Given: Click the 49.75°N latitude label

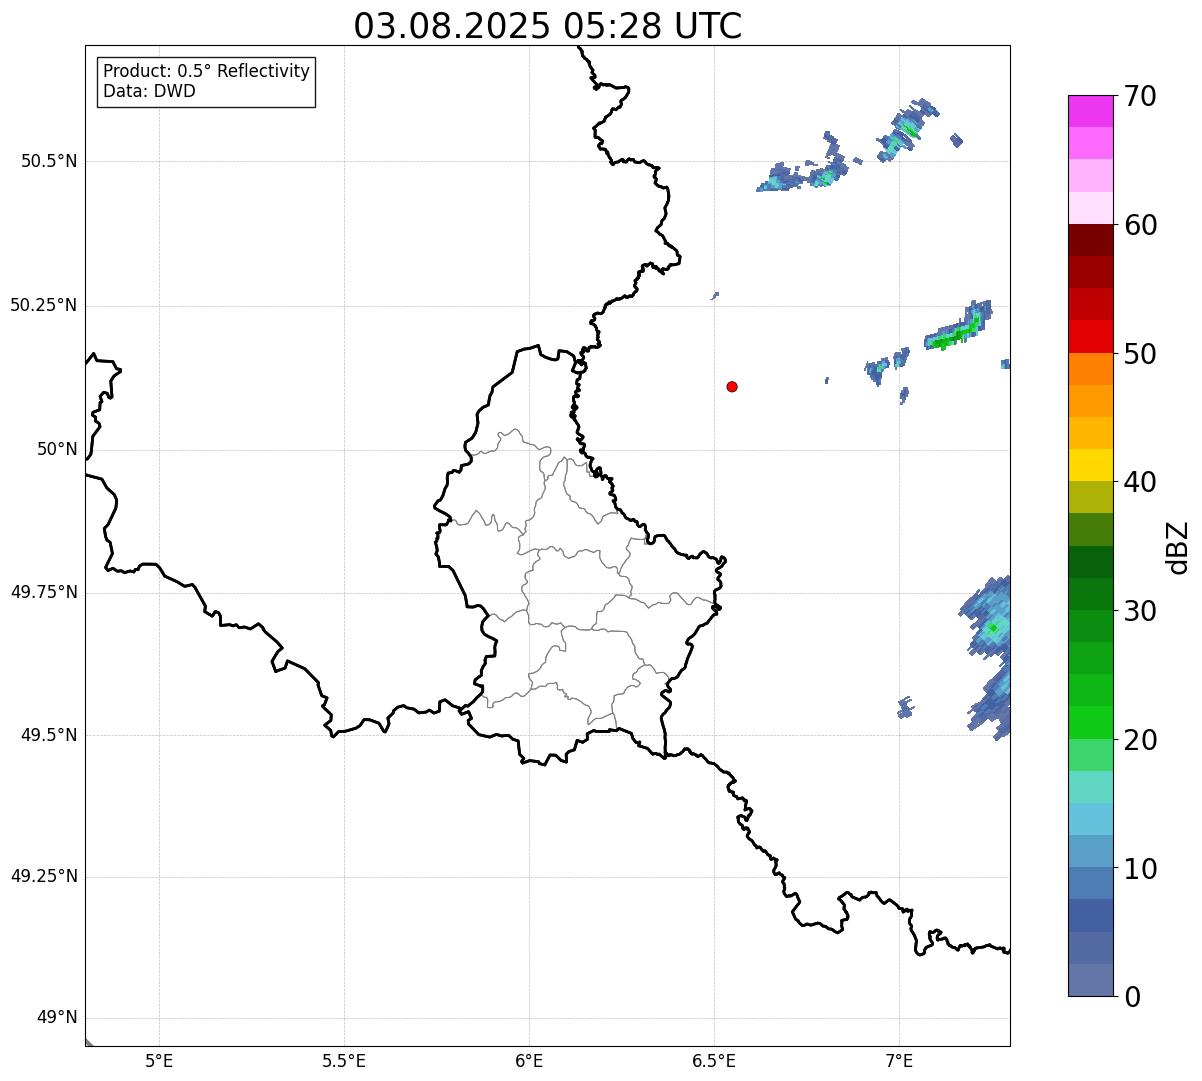Looking at the screenshot, I should (x=43, y=592).
